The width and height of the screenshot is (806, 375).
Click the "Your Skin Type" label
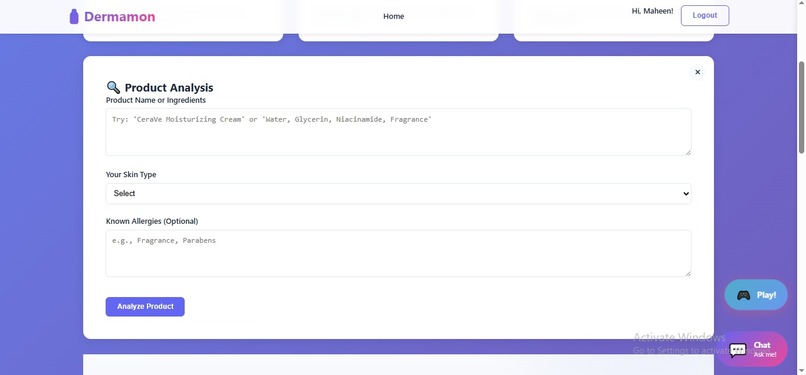pos(131,175)
